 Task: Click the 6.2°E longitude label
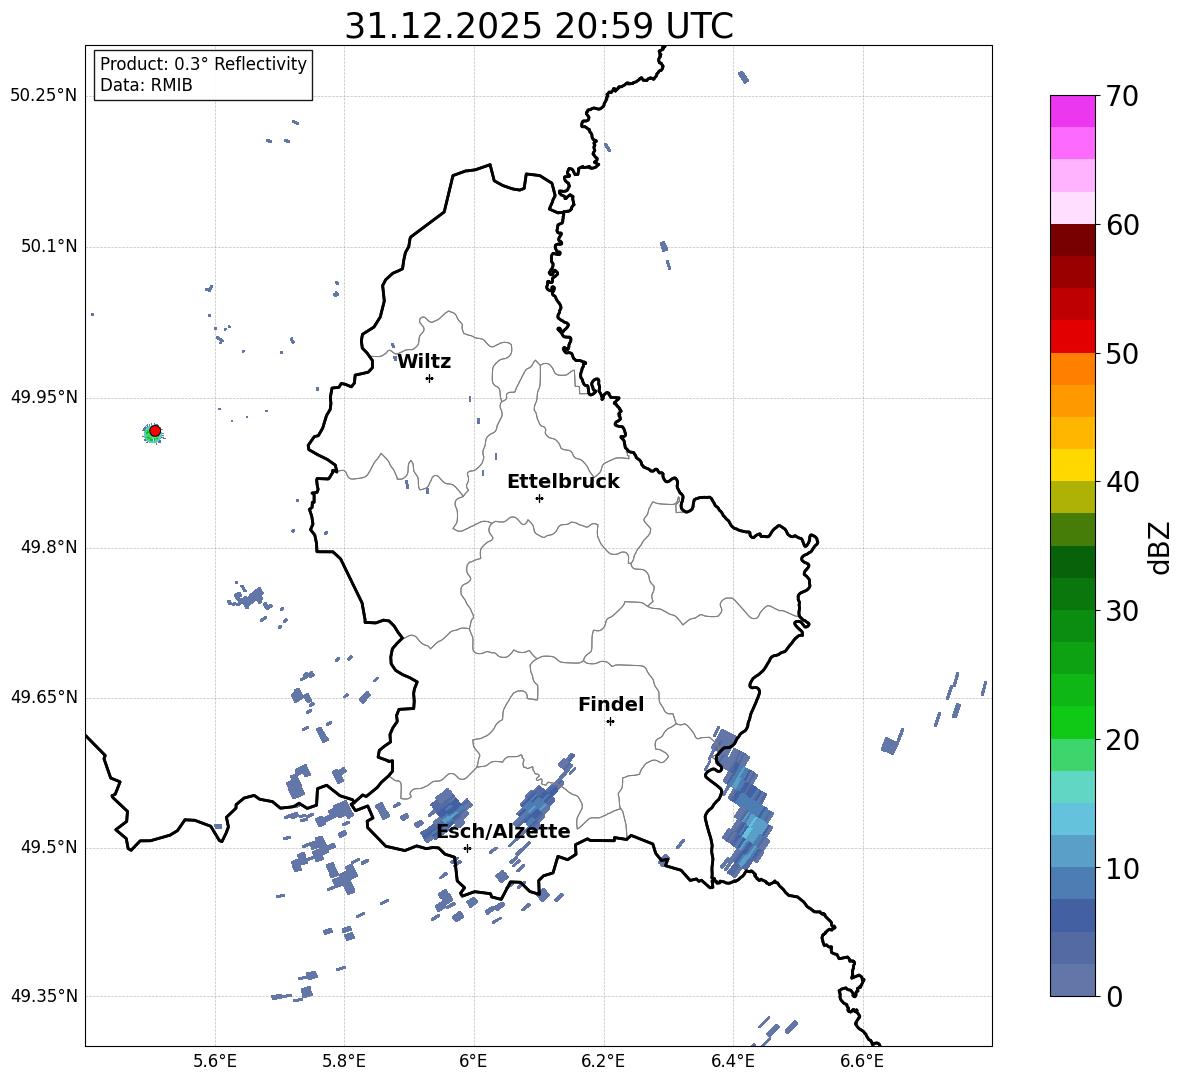(603, 1061)
